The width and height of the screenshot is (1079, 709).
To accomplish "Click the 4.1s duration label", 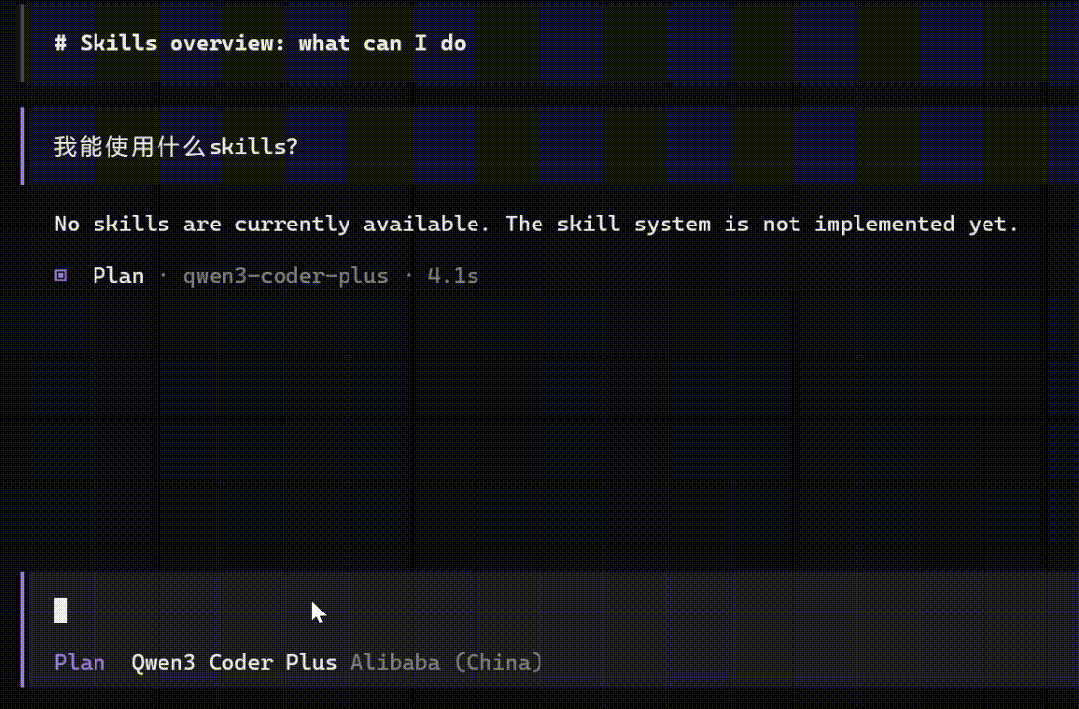I will click(x=451, y=275).
